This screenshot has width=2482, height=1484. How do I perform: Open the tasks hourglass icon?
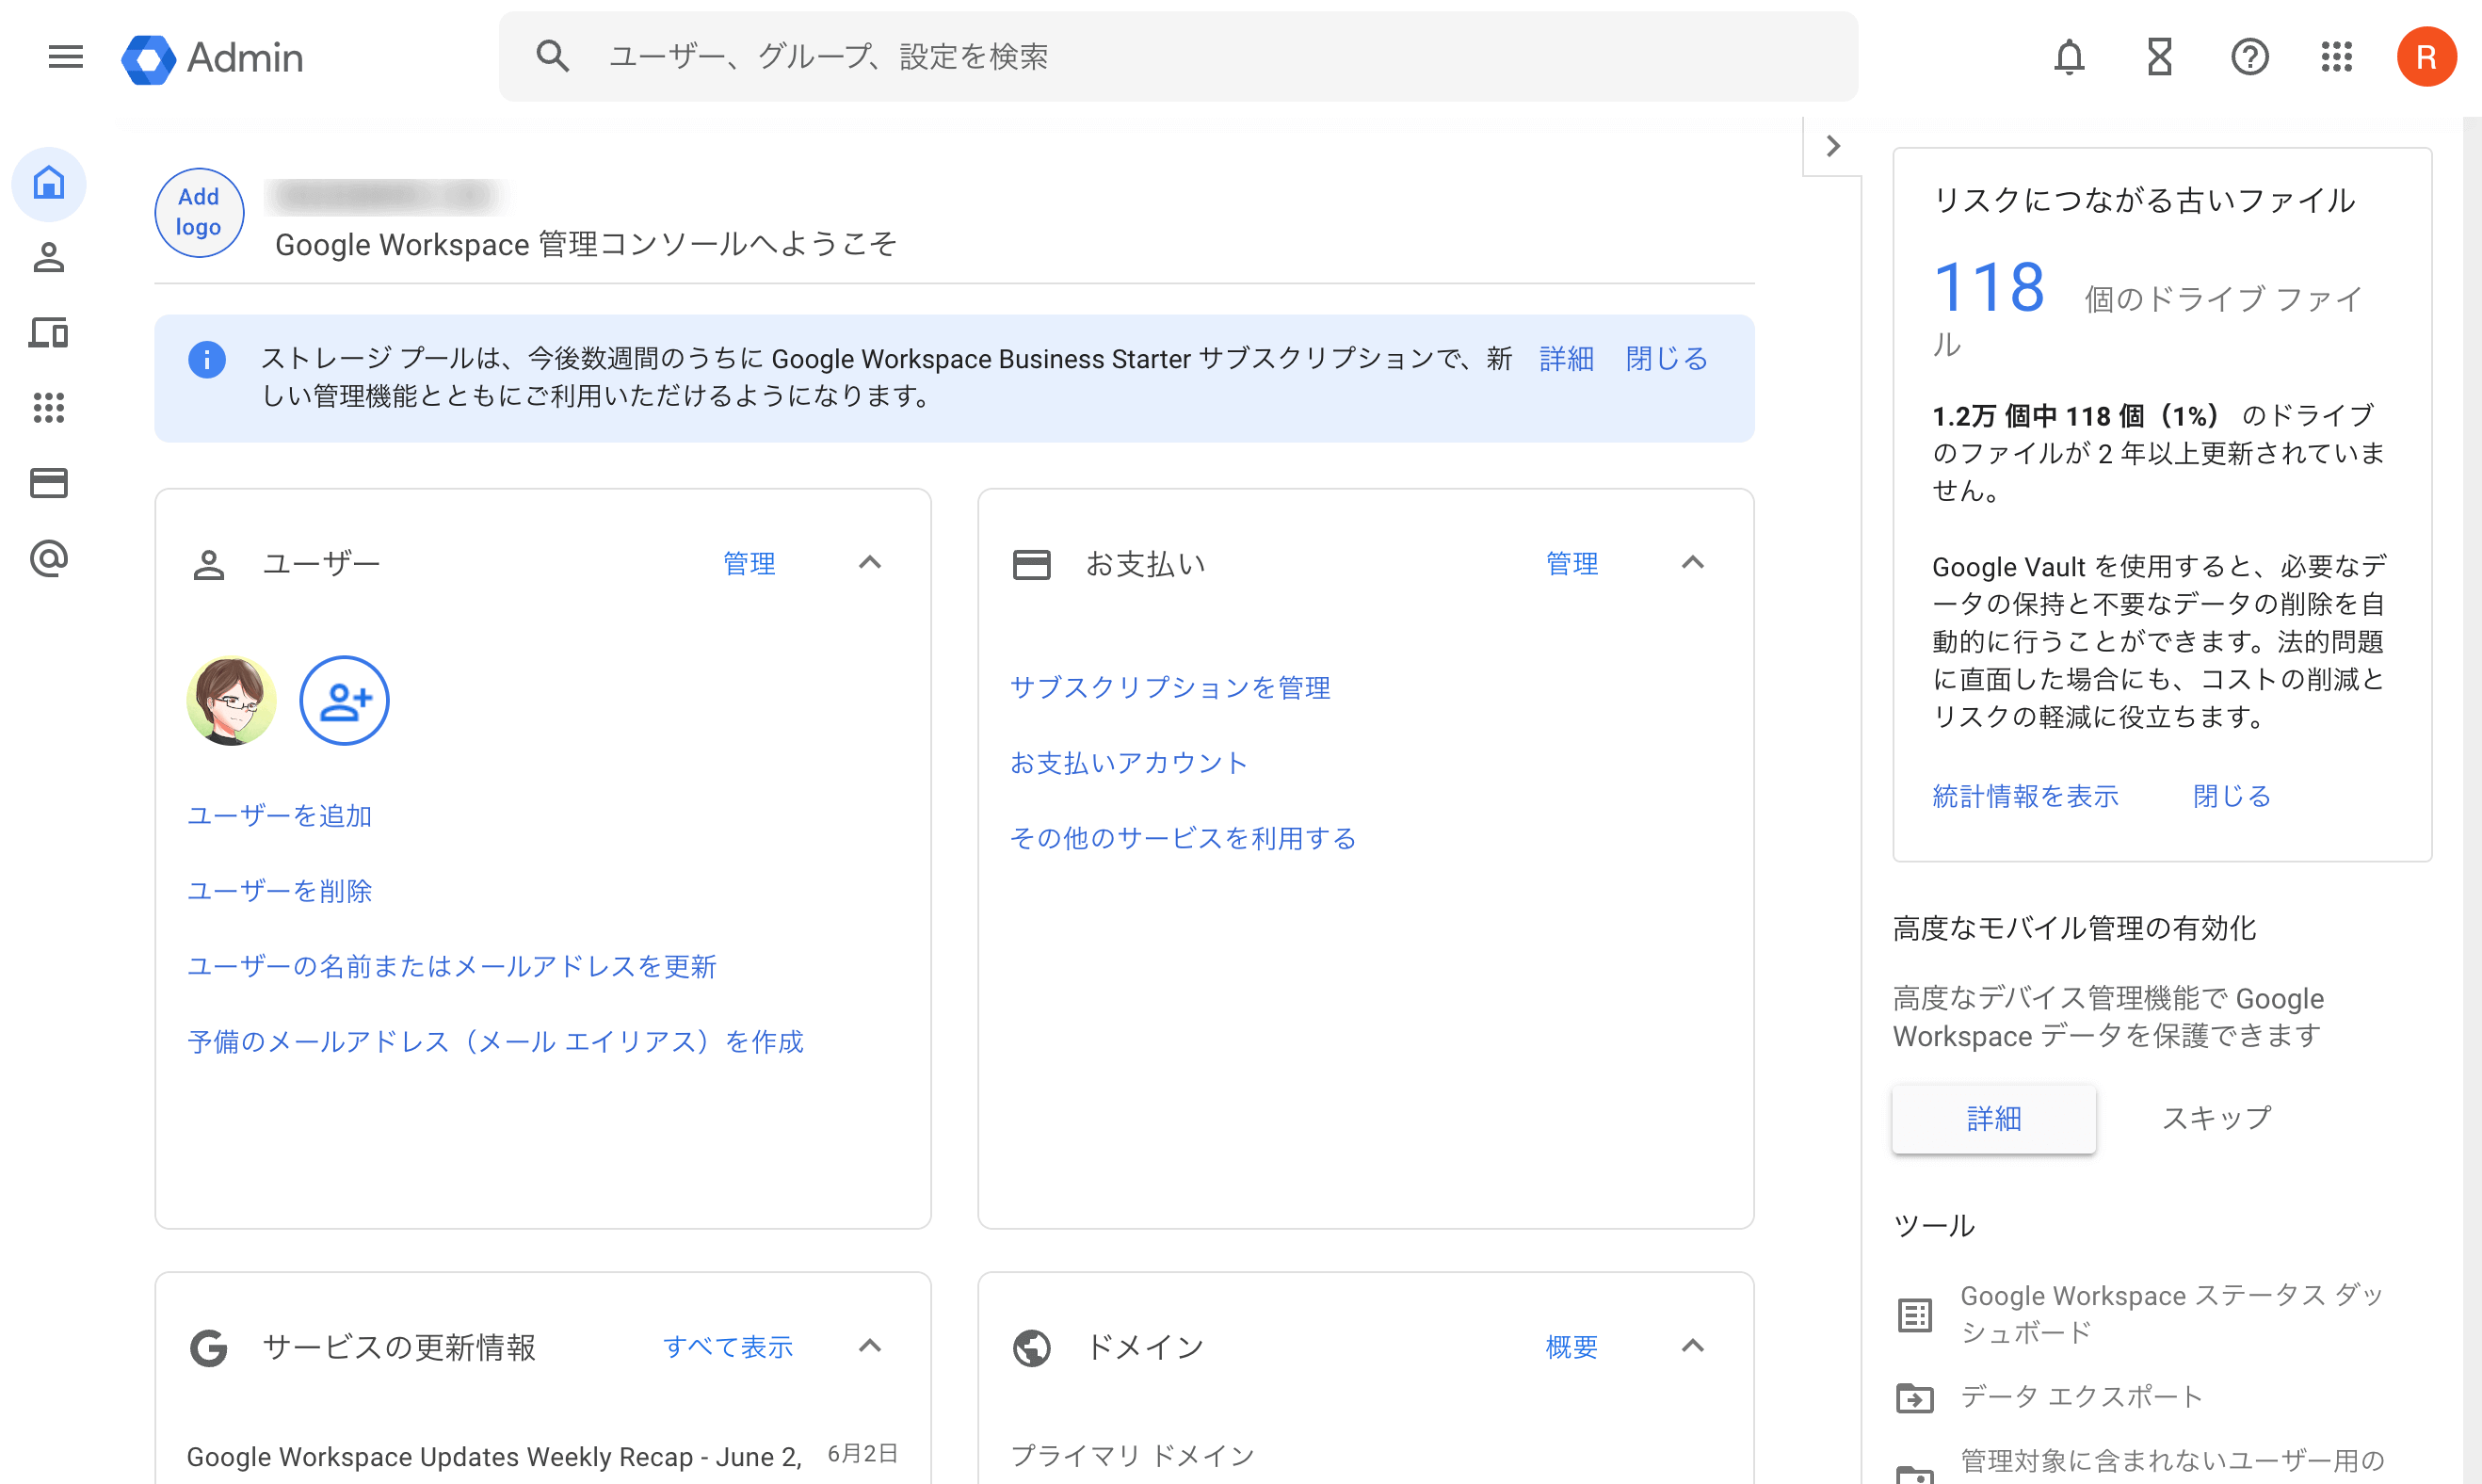tap(2159, 57)
